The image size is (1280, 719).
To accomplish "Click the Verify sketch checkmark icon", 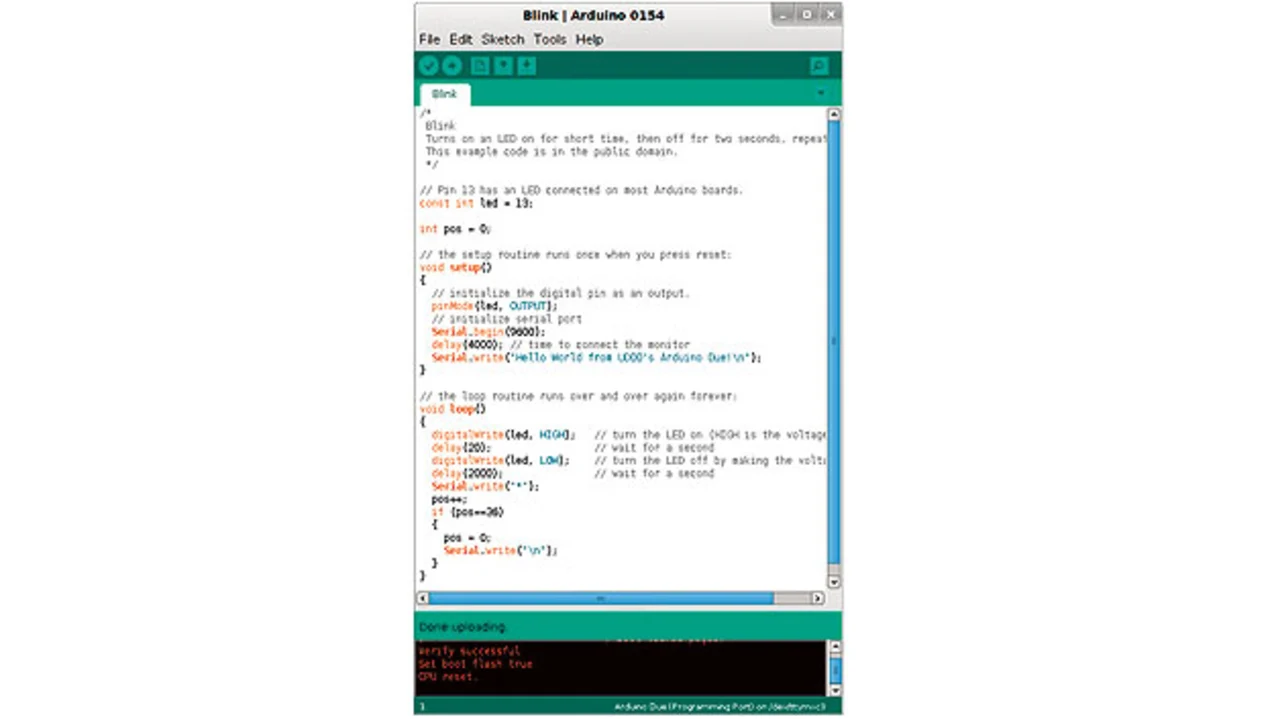I will [428, 66].
